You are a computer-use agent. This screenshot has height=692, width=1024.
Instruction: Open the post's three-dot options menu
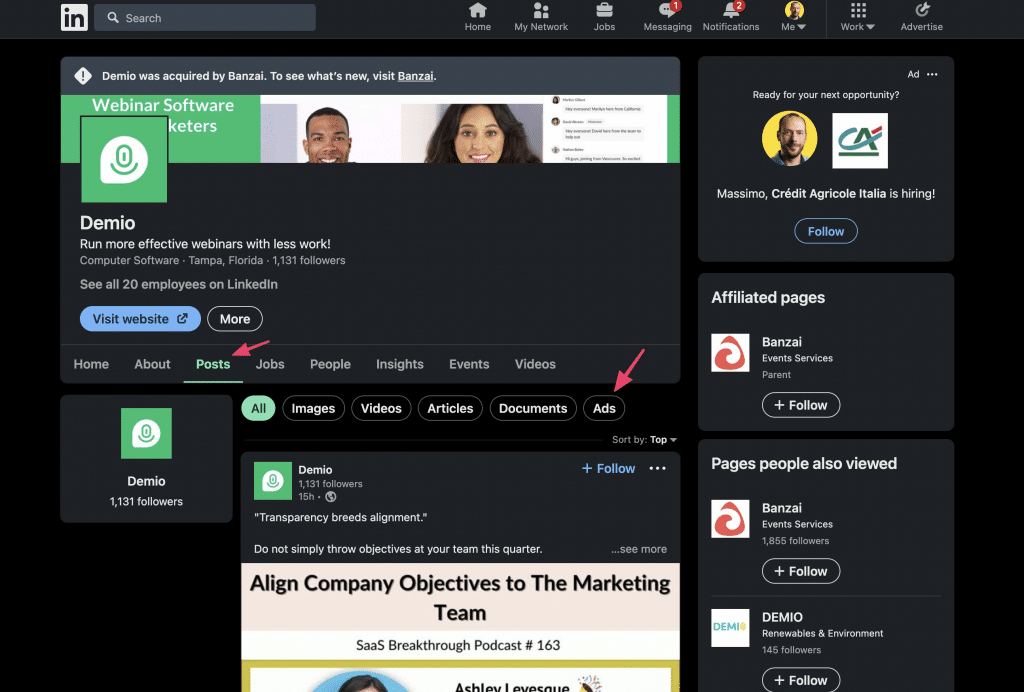tap(658, 469)
